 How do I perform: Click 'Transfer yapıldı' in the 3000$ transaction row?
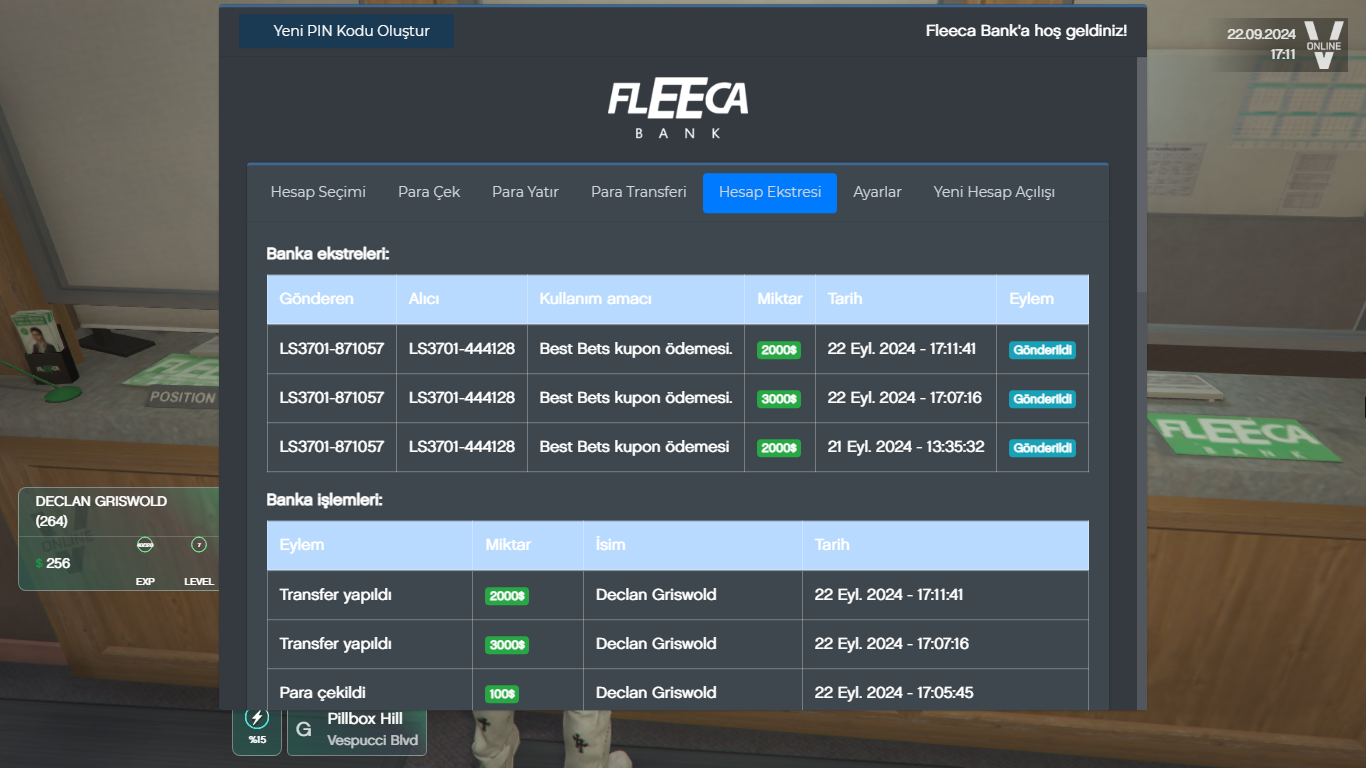(335, 644)
